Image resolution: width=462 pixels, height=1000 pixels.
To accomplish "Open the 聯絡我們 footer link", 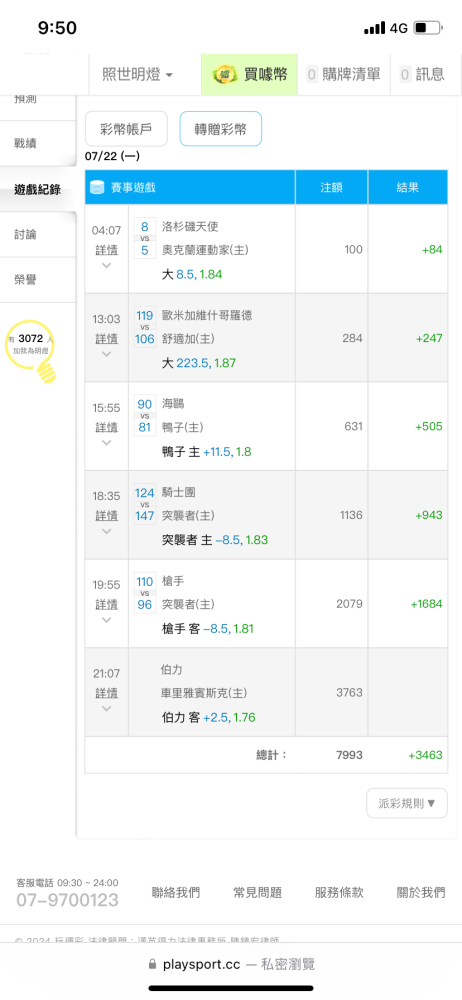I will tap(176, 892).
